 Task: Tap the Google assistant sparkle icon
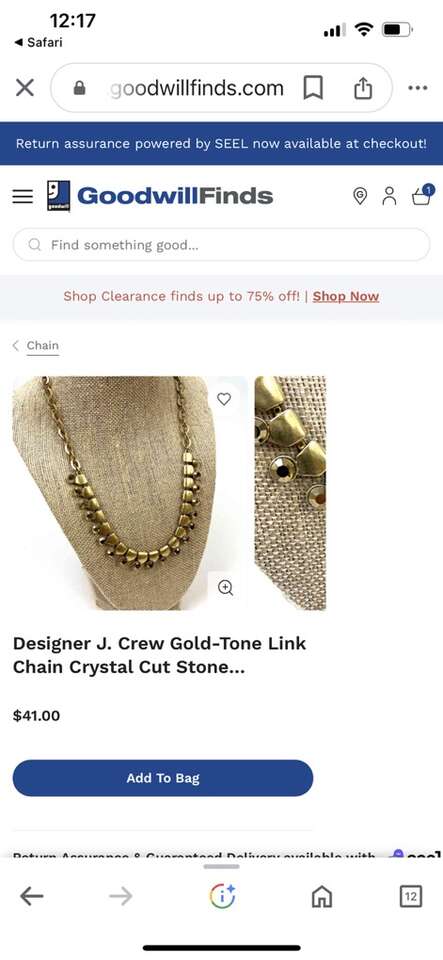tap(222, 896)
